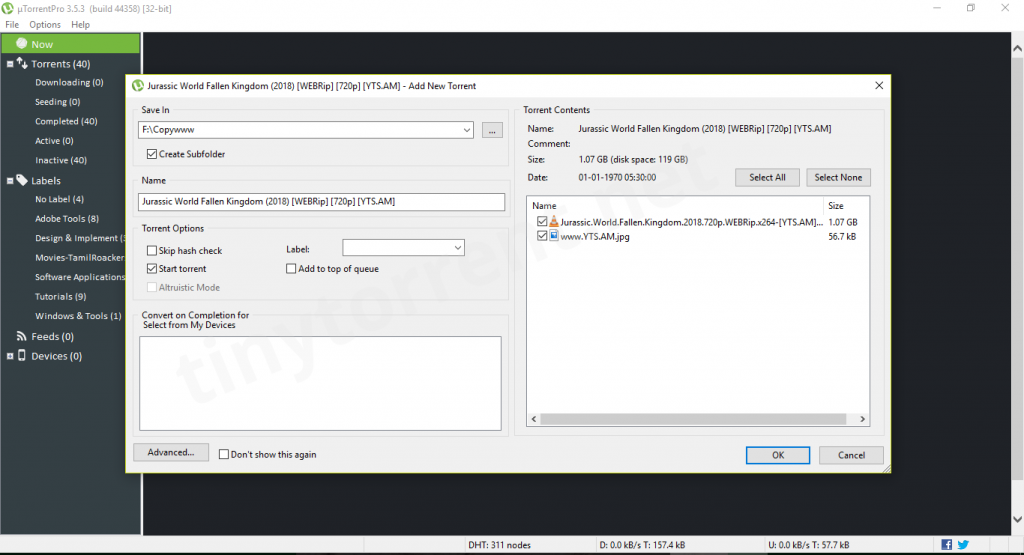
Task: Open the File menu
Action: (x=12, y=24)
